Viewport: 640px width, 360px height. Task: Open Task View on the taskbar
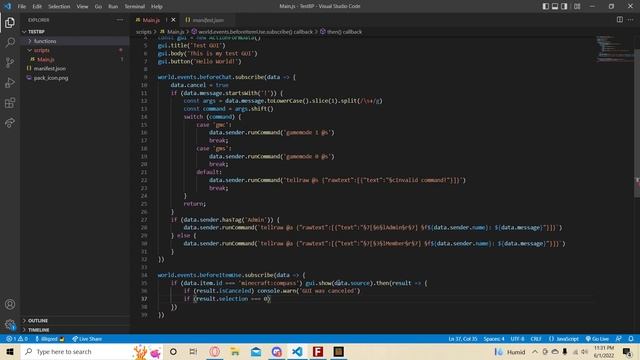click(x=193, y=351)
